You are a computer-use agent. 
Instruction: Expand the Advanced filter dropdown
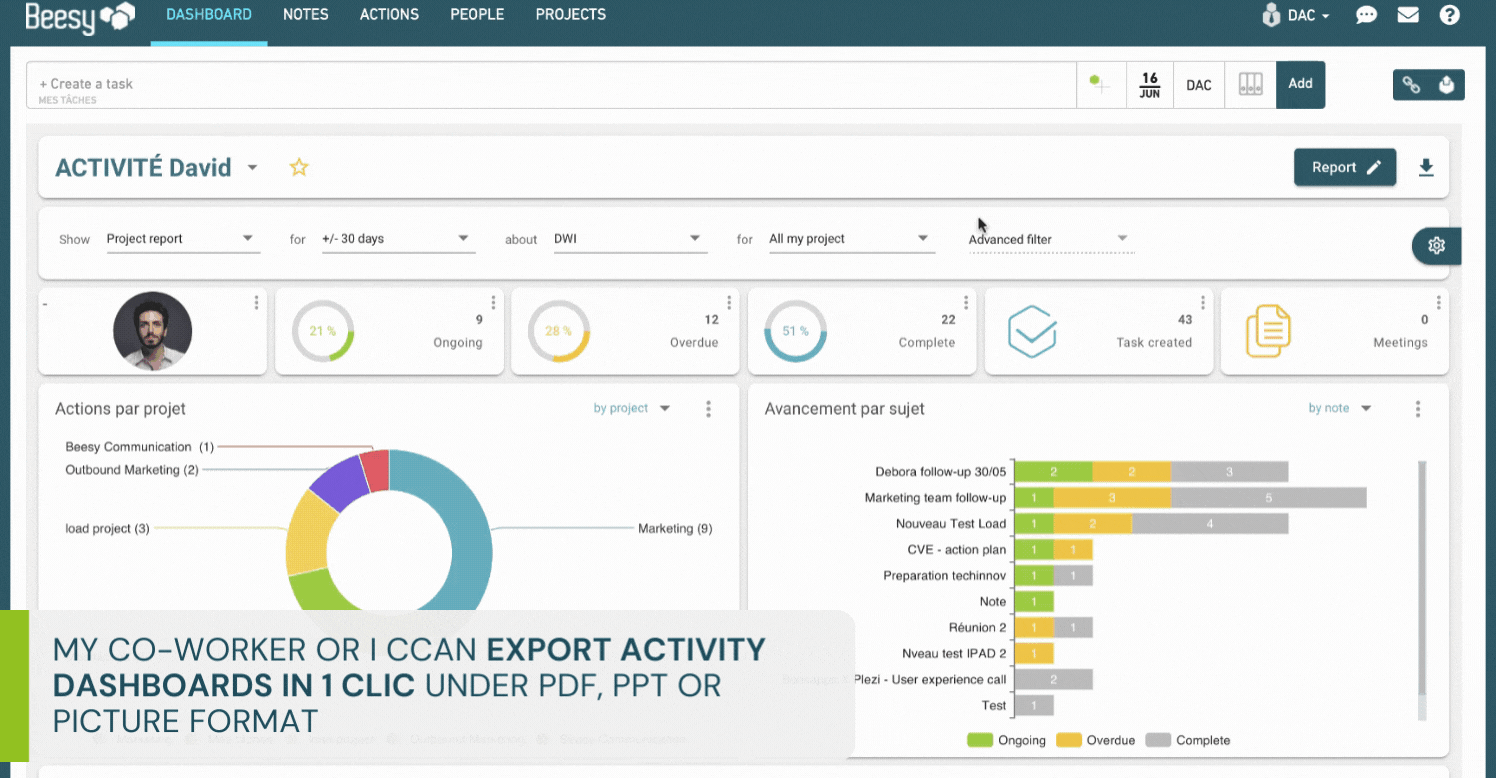tap(1050, 239)
